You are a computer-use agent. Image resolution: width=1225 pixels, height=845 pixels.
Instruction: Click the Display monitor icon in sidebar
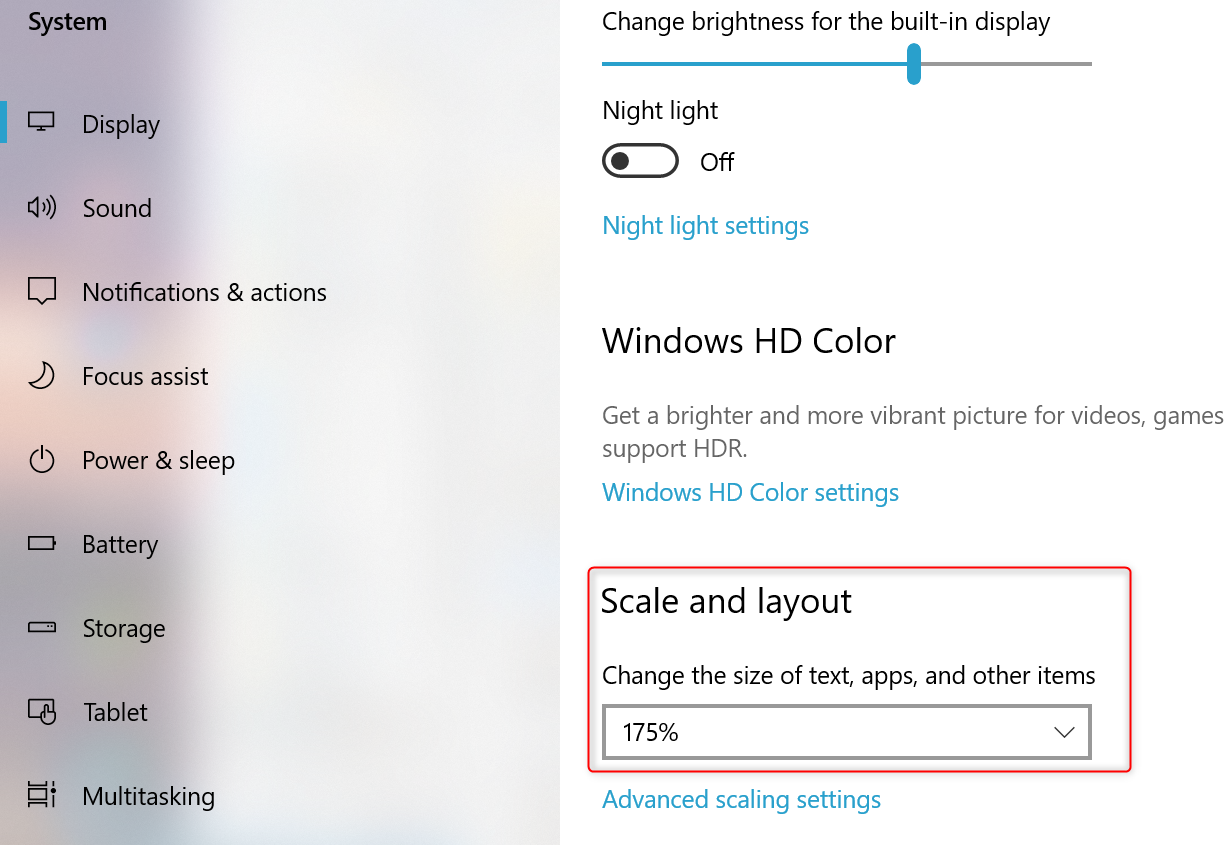pos(42,123)
